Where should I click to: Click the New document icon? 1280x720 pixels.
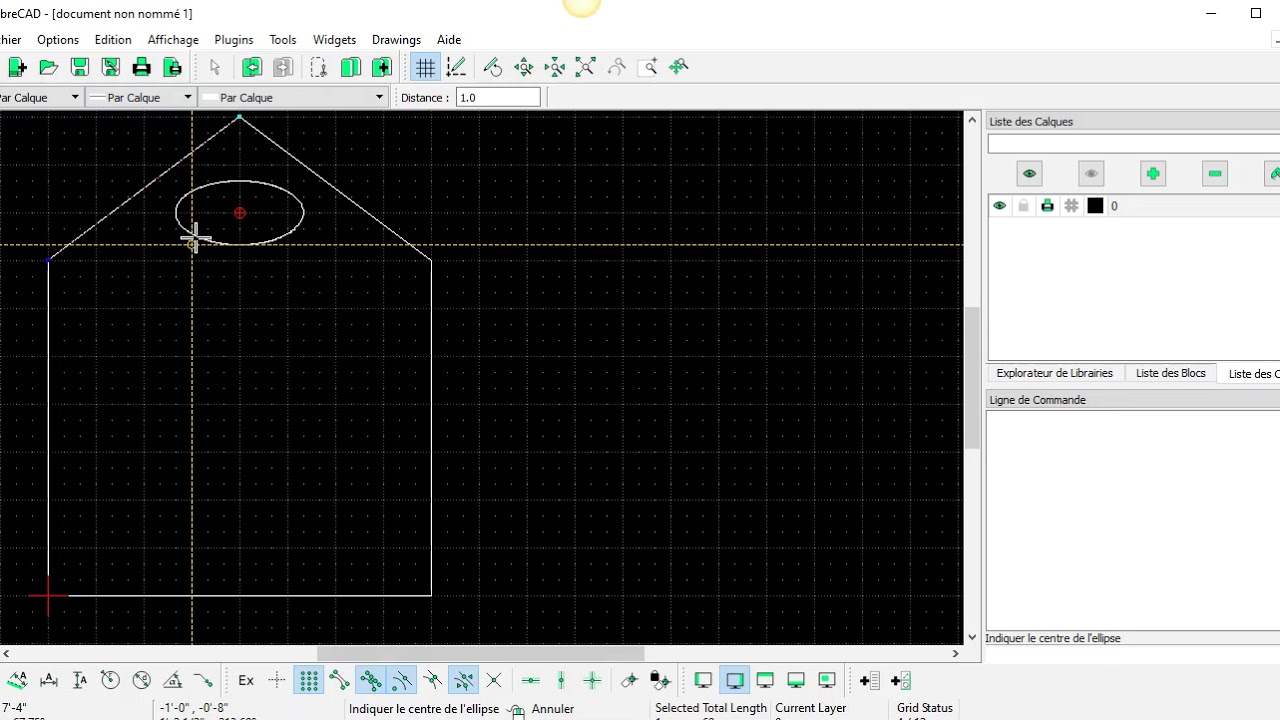[17, 67]
